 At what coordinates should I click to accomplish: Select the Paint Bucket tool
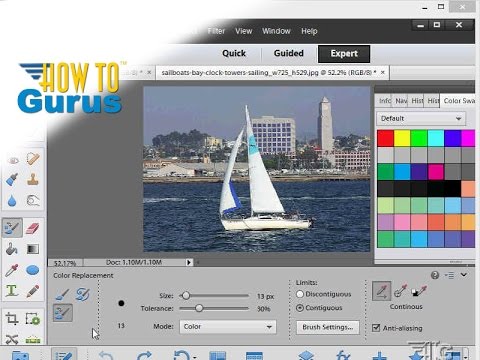pos(13,249)
